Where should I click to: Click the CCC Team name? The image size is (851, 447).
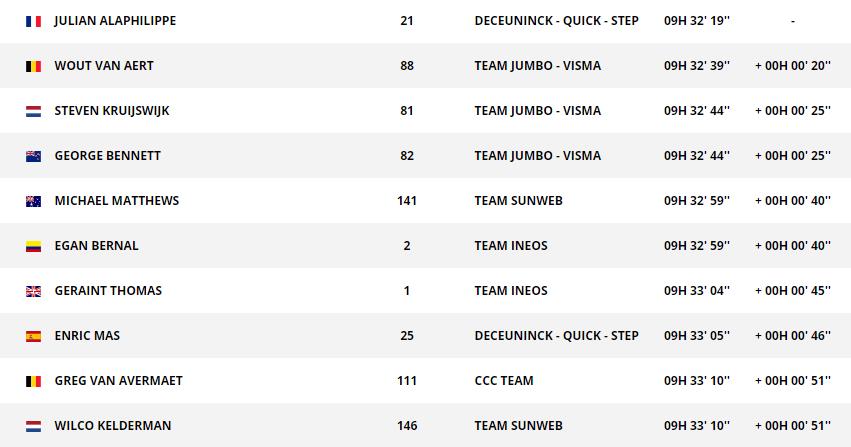coord(504,381)
